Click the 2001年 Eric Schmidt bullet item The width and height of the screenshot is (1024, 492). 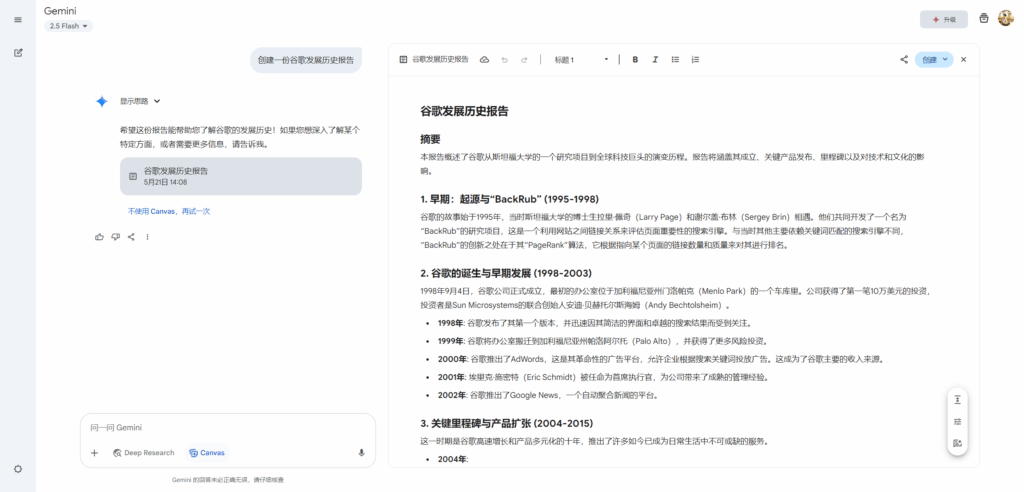click(x=603, y=377)
